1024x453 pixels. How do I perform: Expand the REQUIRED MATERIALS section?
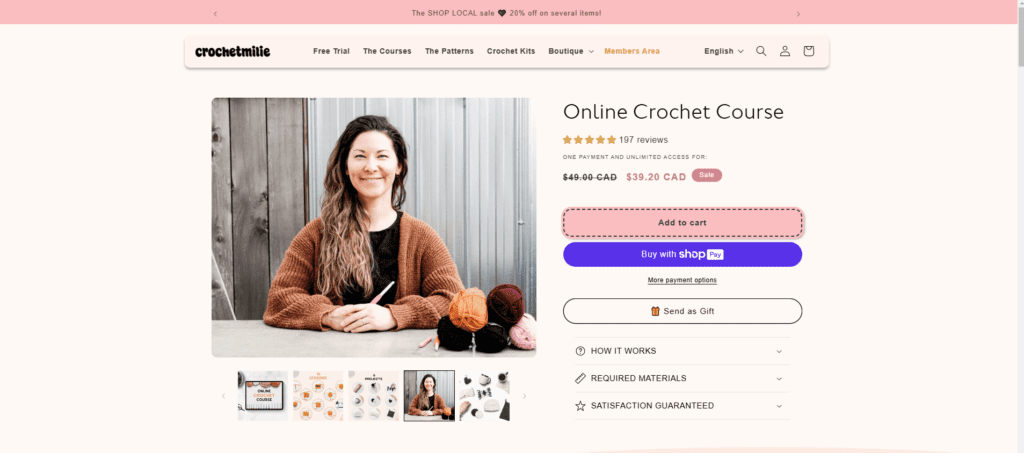point(682,379)
